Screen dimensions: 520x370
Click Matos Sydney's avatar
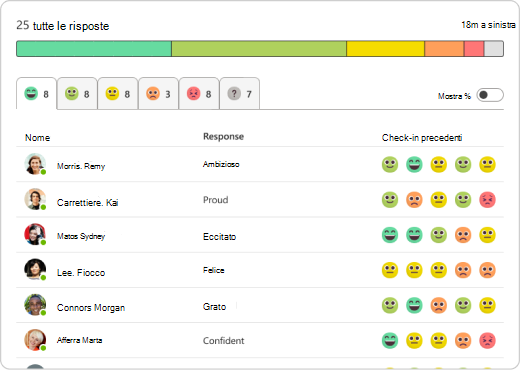coord(35,234)
